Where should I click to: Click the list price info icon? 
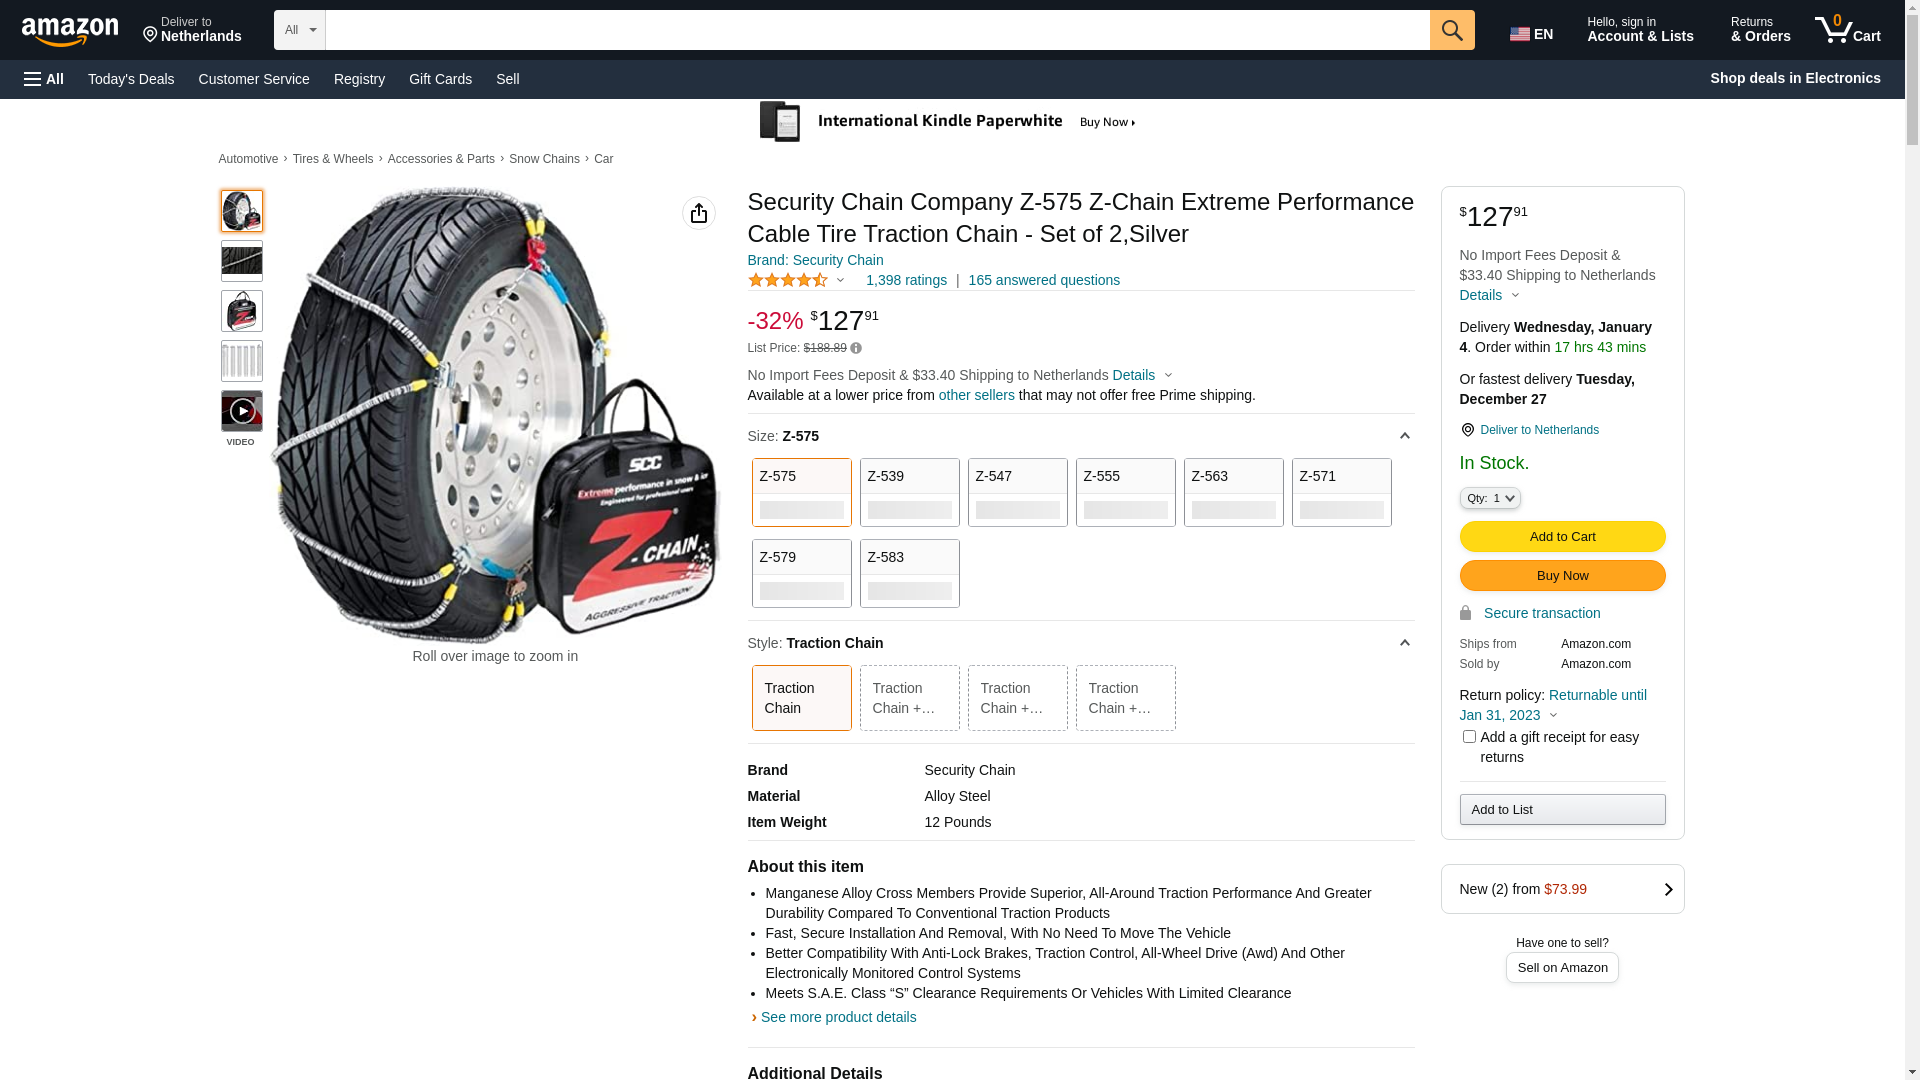856,349
